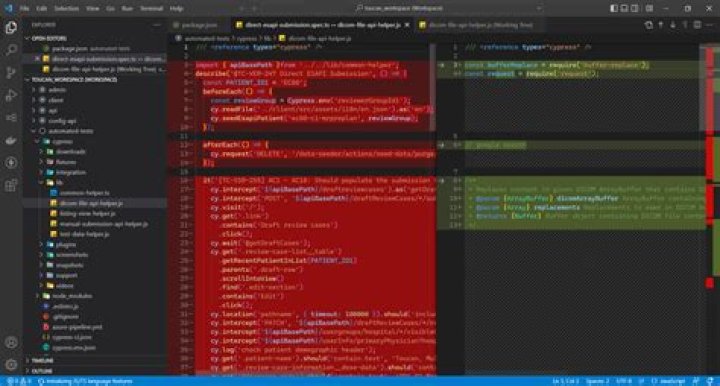Open the Manage gear icon

click(11, 365)
